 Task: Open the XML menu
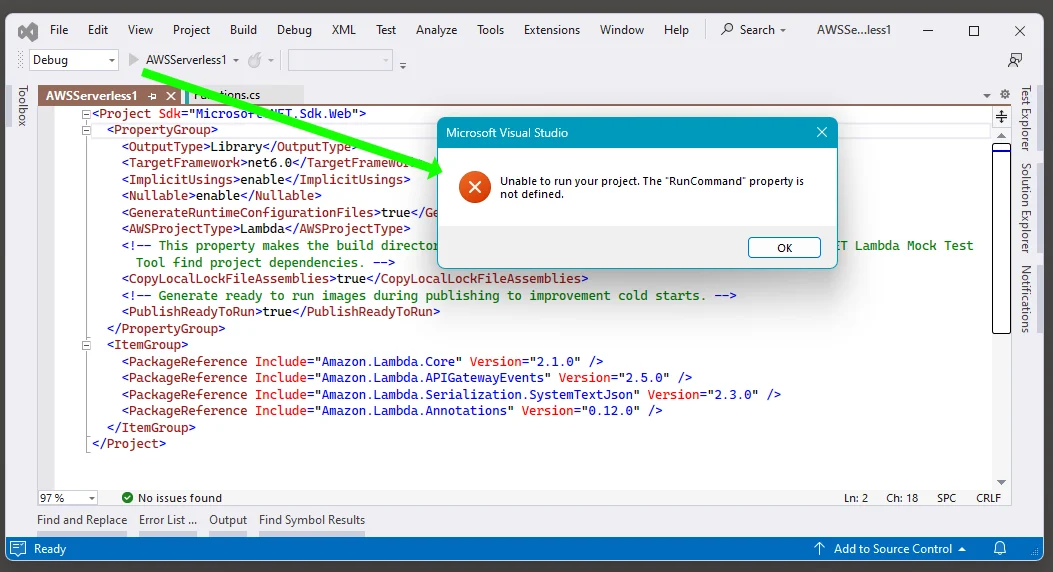344,30
